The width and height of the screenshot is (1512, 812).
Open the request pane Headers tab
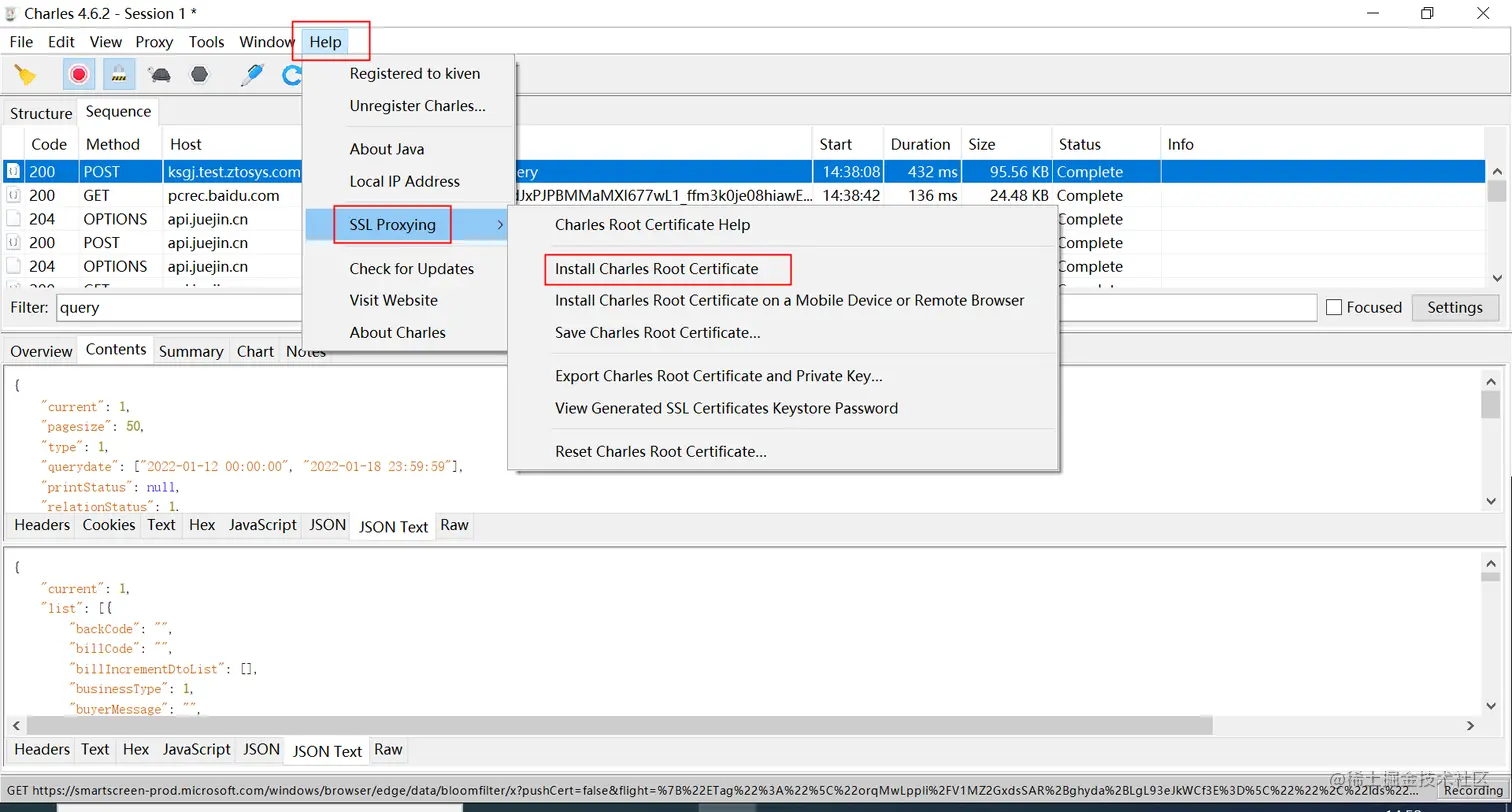pos(42,525)
